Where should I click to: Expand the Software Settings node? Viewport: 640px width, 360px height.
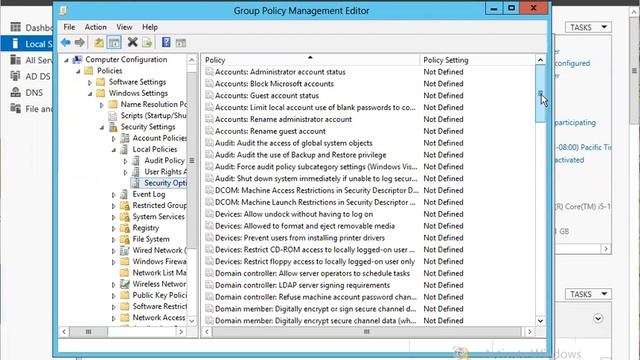(x=90, y=82)
